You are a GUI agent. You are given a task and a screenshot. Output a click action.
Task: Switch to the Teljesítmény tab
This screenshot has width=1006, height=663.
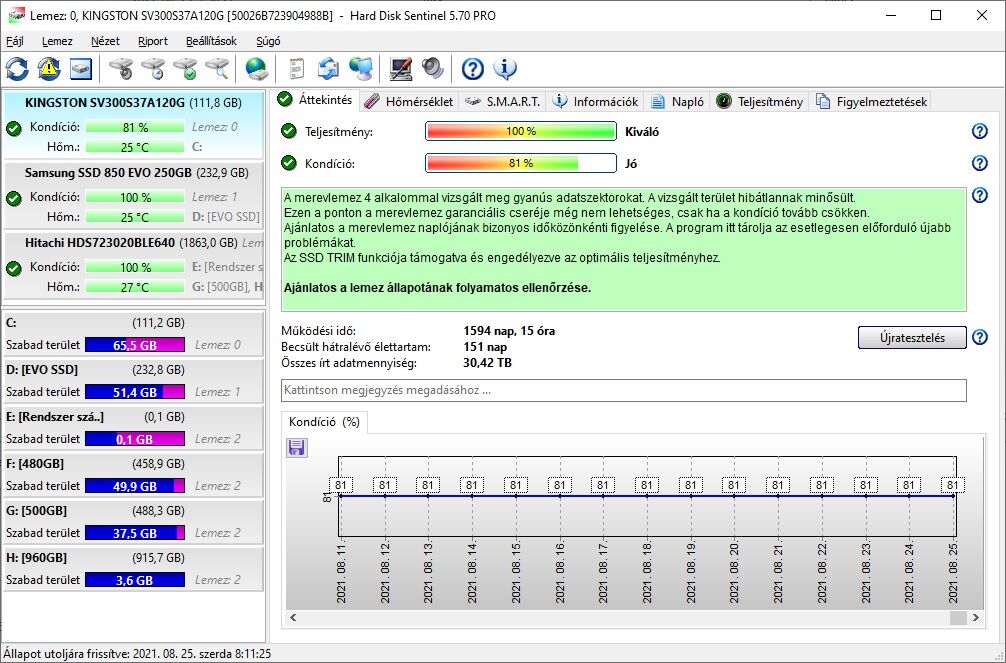point(760,101)
